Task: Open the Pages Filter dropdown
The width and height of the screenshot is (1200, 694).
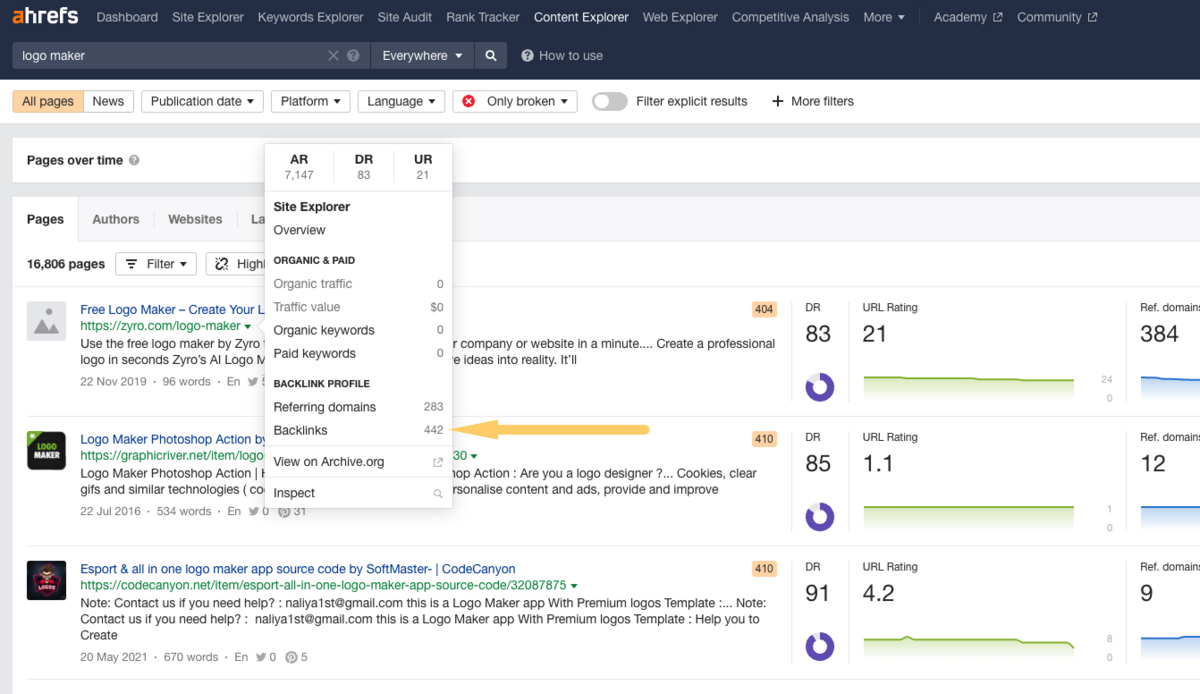Action: [x=155, y=264]
